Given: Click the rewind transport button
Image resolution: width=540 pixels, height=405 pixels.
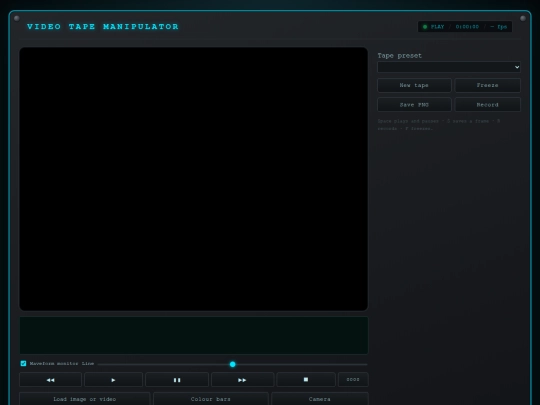Looking at the screenshot, I should point(51,380).
